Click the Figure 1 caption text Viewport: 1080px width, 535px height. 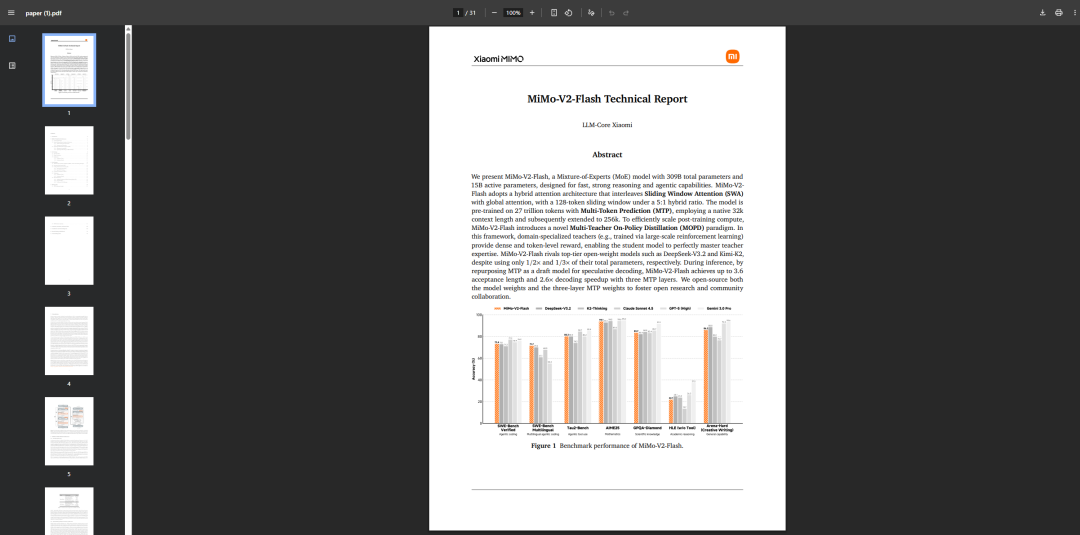coord(607,446)
